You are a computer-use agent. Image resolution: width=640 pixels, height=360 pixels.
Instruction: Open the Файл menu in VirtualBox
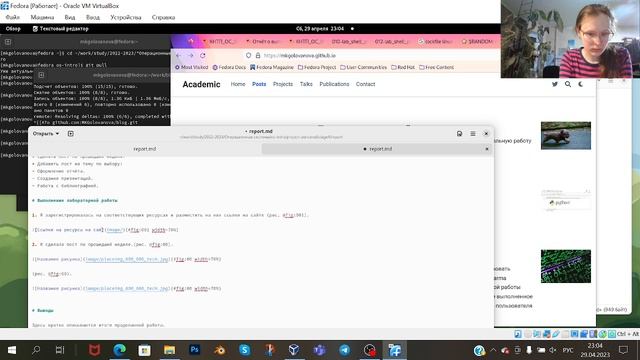pyautogui.click(x=12, y=18)
